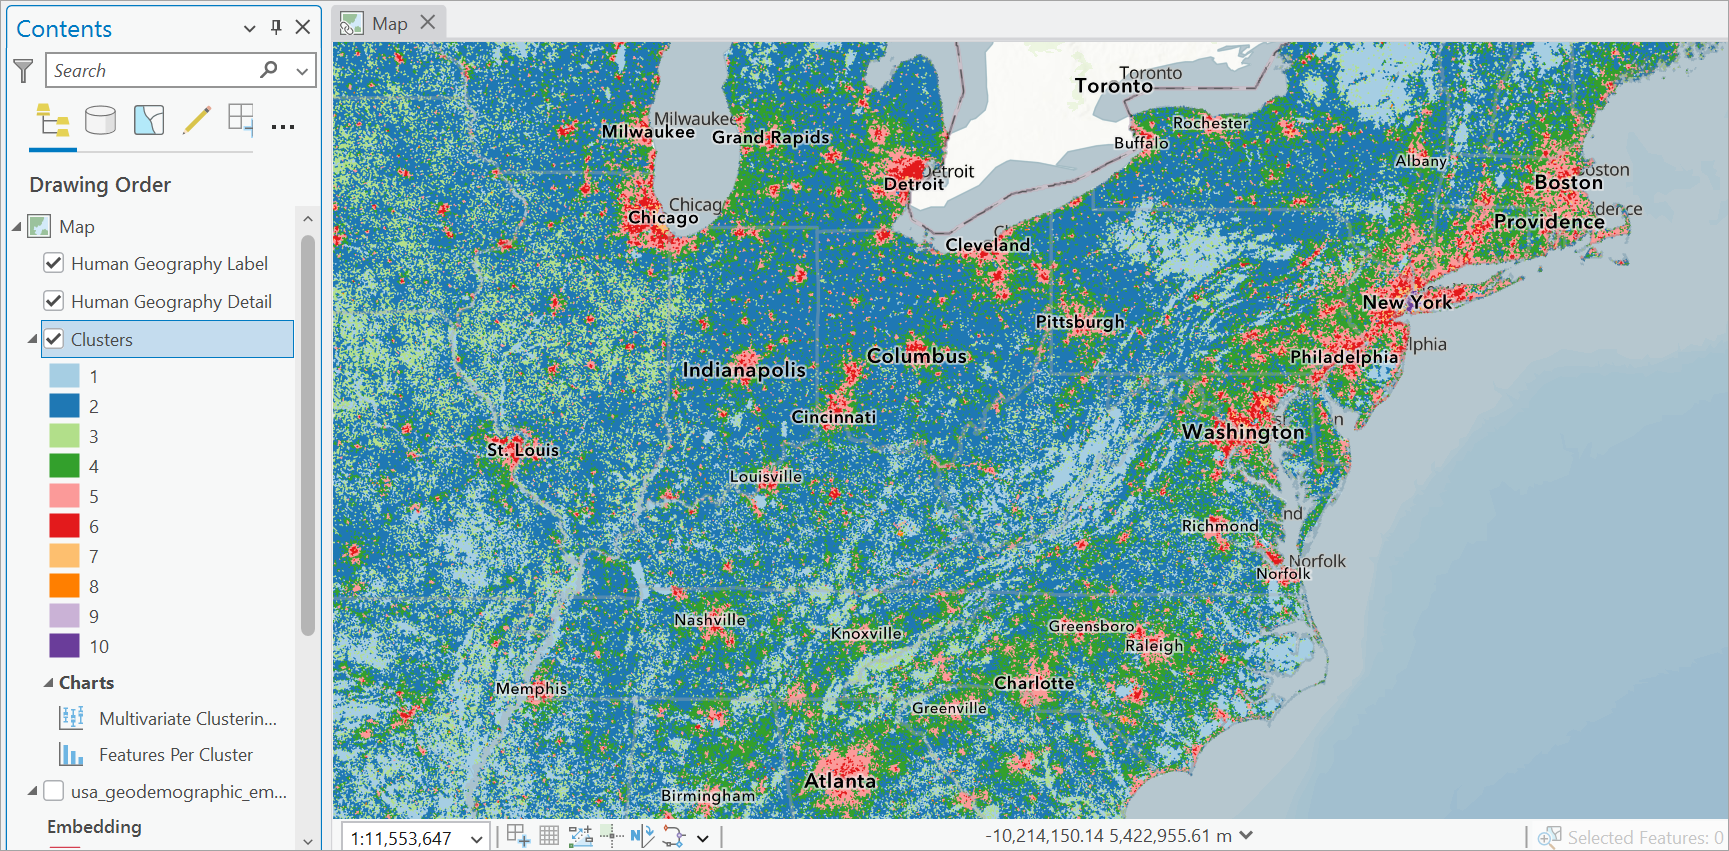Image resolution: width=1729 pixels, height=851 pixels.
Task: Click the search magnifier in Contents
Action: click(x=269, y=70)
